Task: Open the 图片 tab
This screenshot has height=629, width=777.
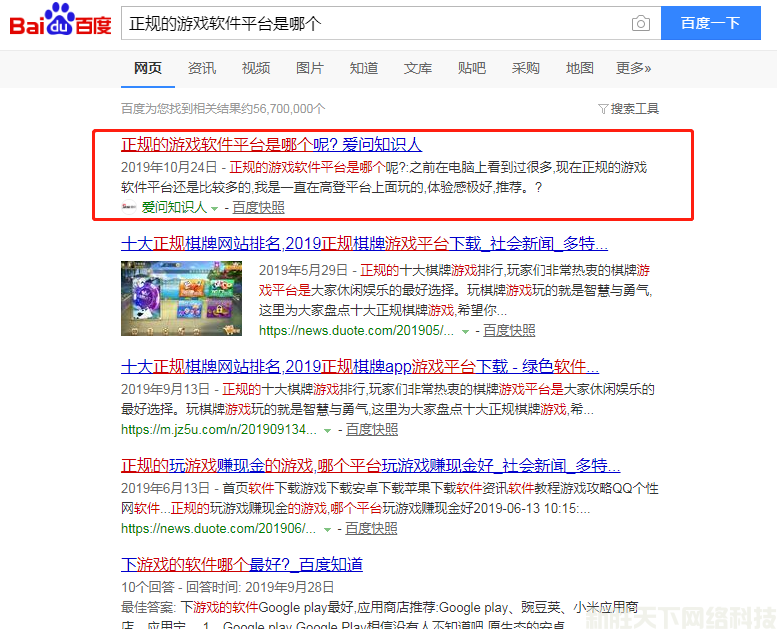Action: (310, 68)
